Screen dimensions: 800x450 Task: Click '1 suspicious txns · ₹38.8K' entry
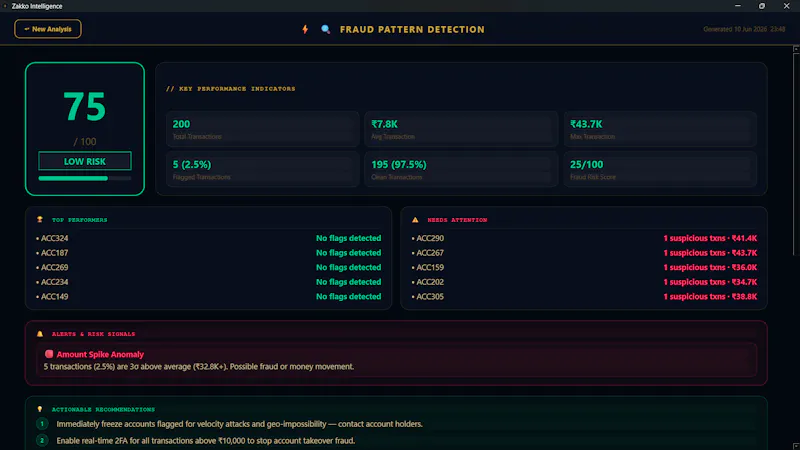coord(710,296)
